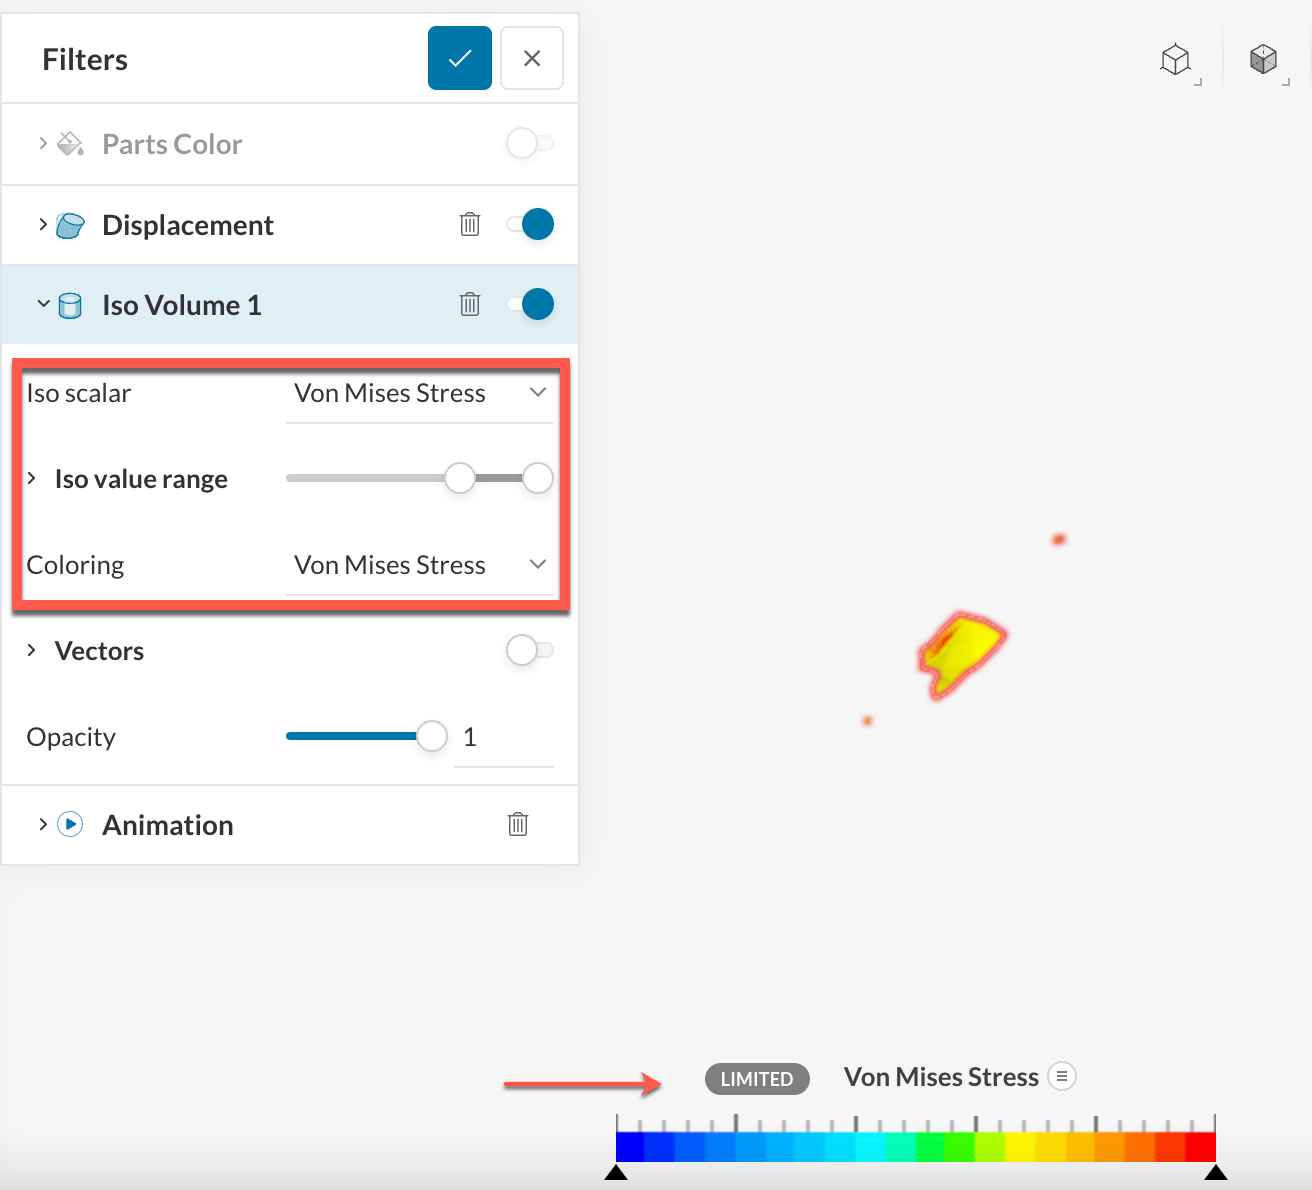This screenshot has height=1190, width=1312.
Task: Click the Parts Color paint bucket icon
Action: click(70, 144)
